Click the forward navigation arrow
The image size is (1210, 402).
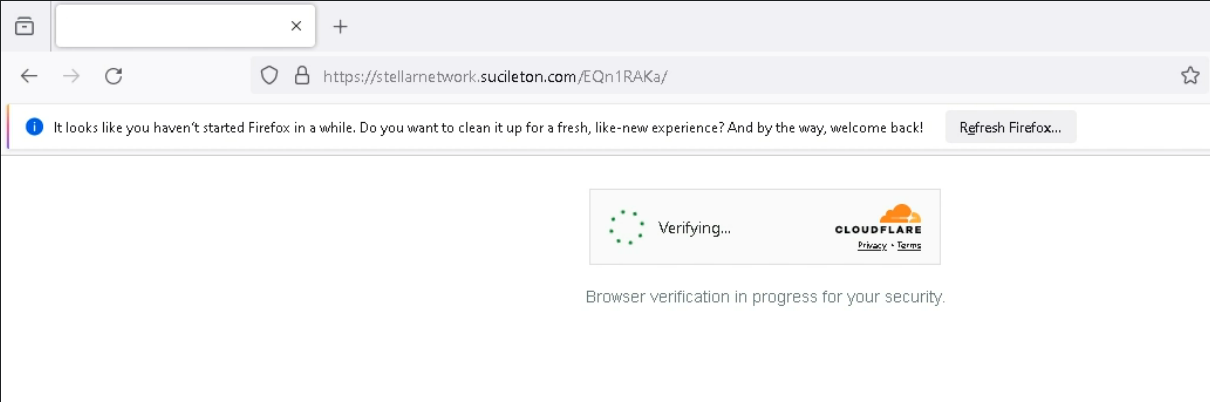71,76
